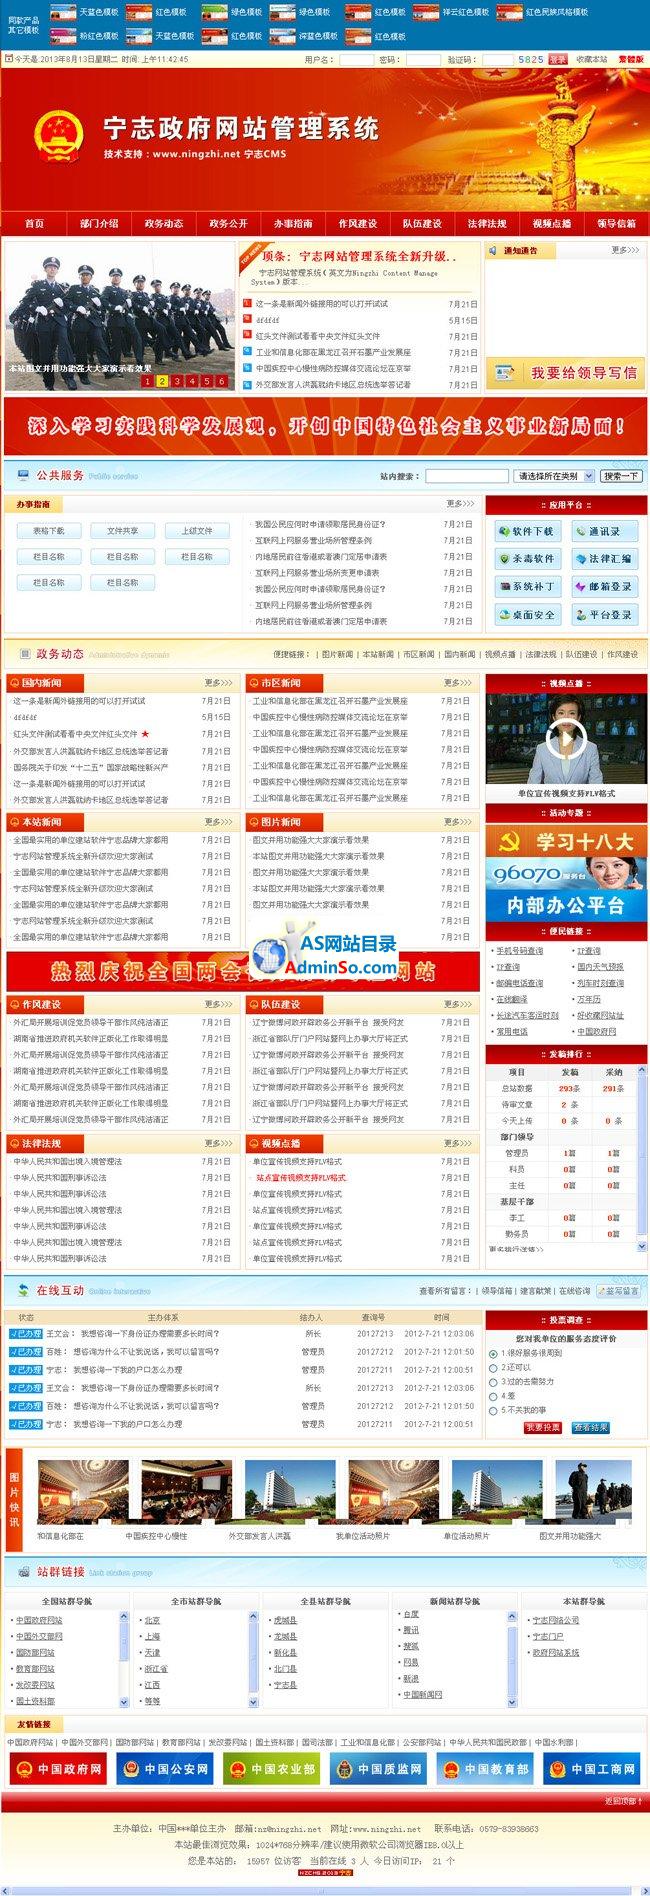650x1896 pixels.
Task: Expand 更多 in the 图片新闻 panel
Action: click(x=459, y=822)
